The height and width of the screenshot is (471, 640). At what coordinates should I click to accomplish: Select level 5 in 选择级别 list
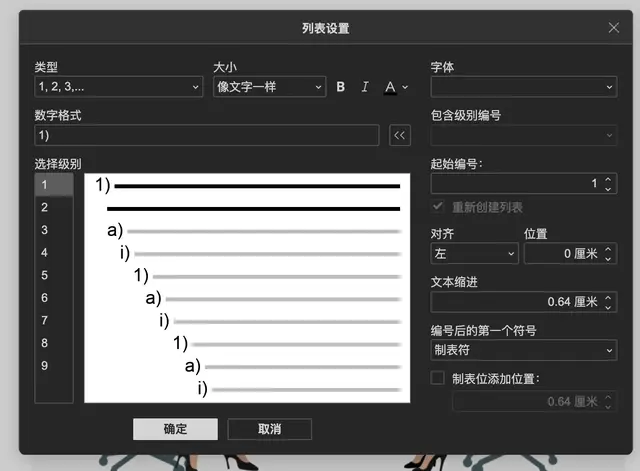(x=54, y=275)
